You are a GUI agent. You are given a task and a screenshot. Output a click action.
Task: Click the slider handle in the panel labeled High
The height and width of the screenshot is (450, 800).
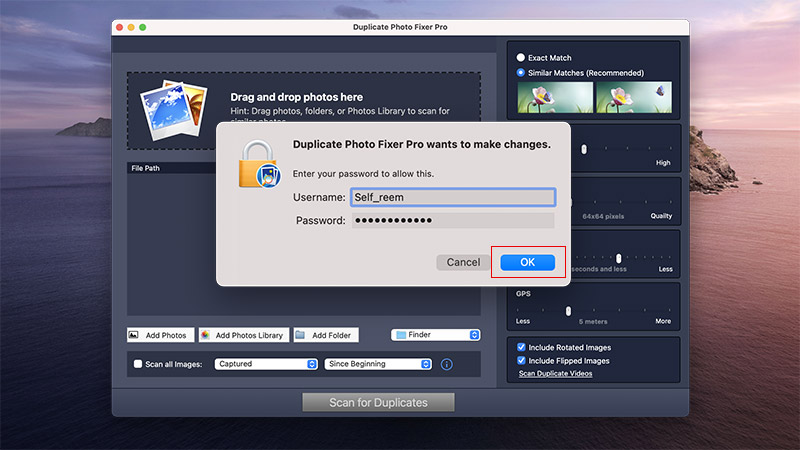pyautogui.click(x=584, y=149)
